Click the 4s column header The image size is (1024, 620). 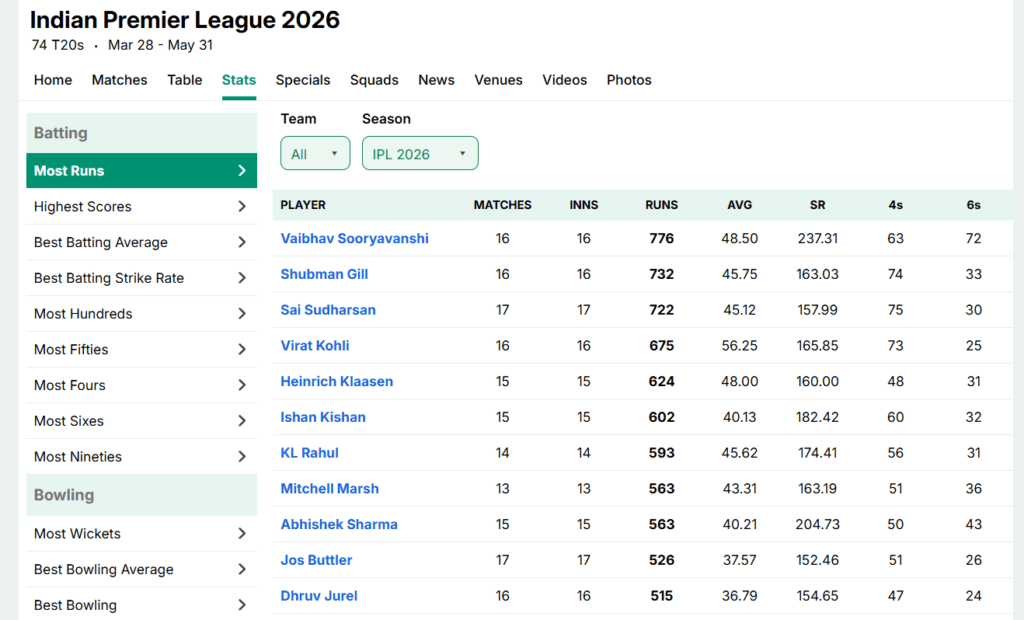(895, 205)
